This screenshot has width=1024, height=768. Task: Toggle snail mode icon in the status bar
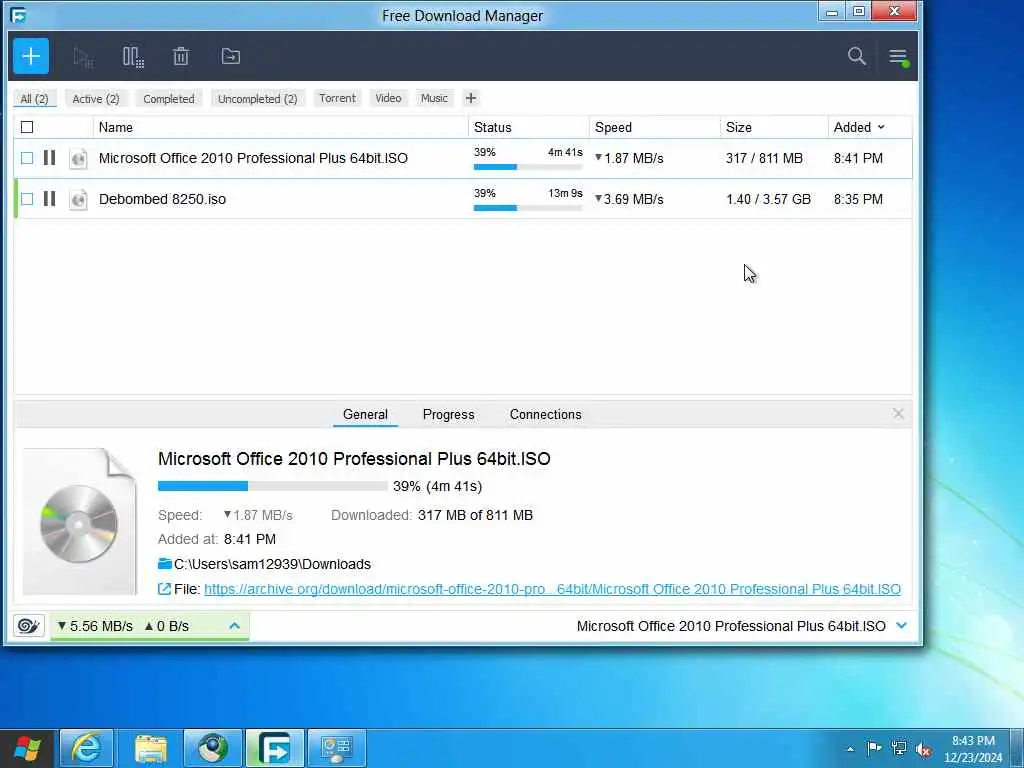tap(29, 626)
